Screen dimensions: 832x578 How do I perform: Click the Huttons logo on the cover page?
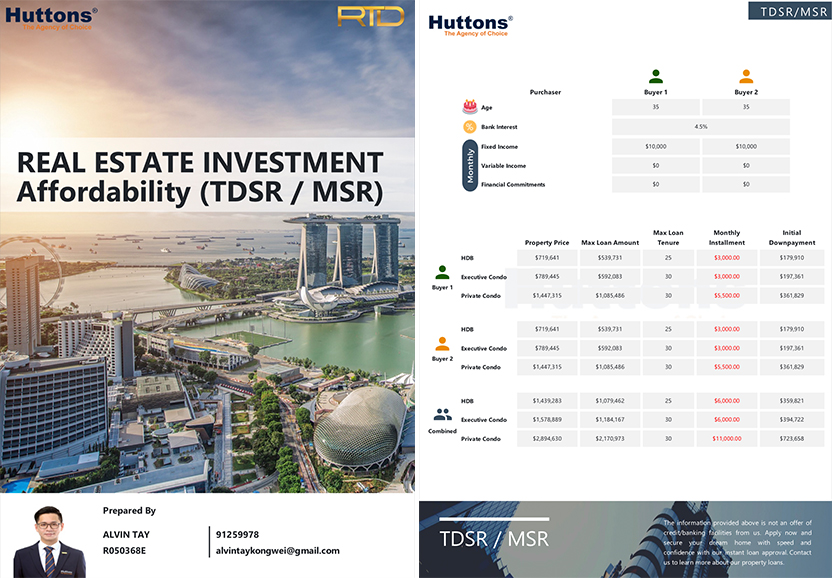[x=51, y=19]
